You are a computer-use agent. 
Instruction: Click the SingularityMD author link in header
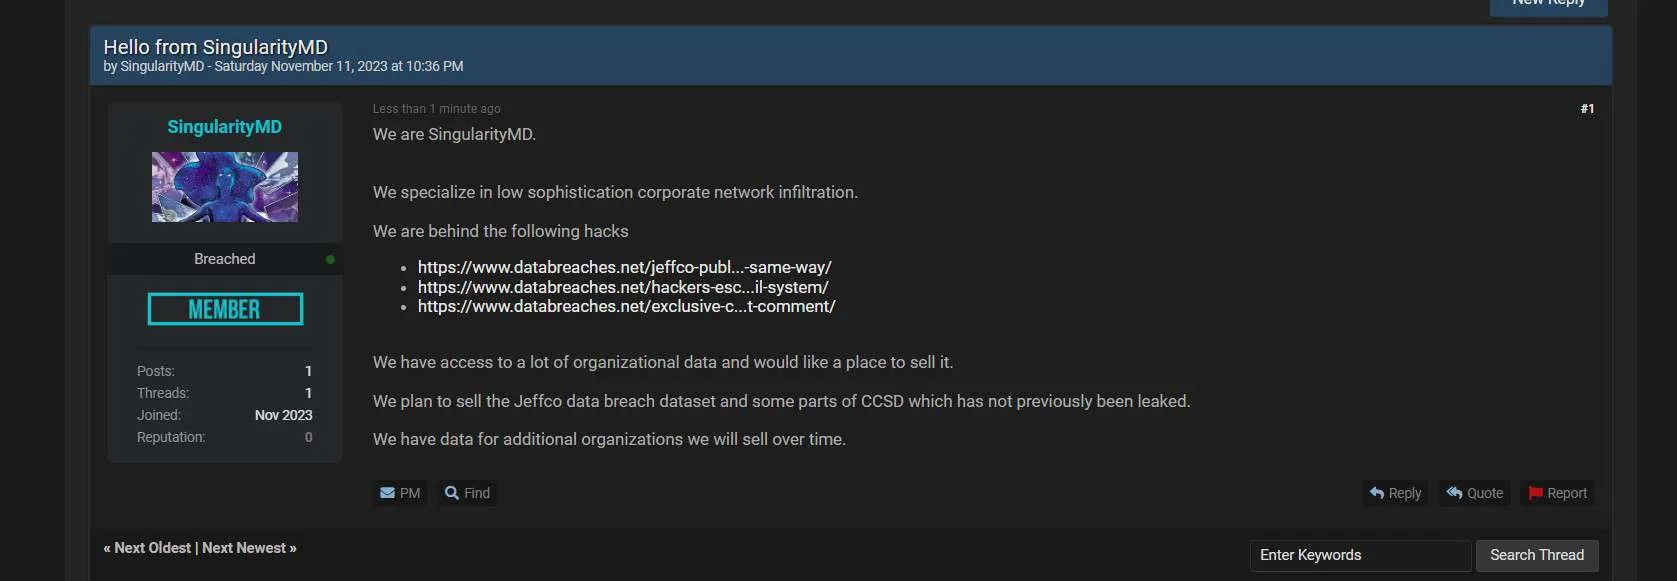(x=162, y=66)
